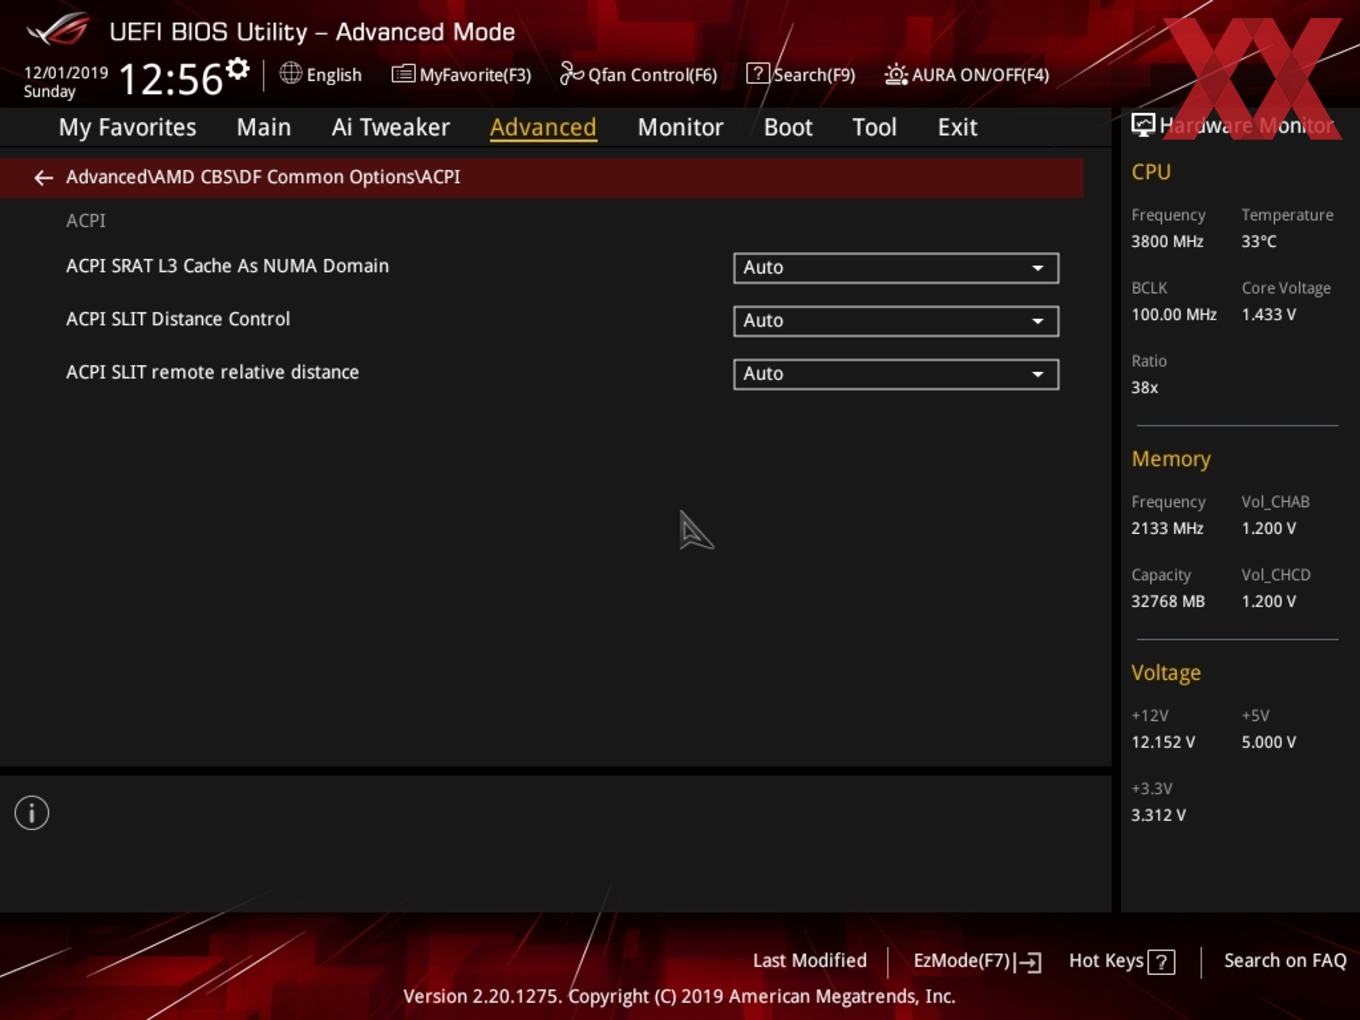Click +5V value 5.000 V
Image resolution: width=1360 pixels, height=1020 pixels.
pyautogui.click(x=1269, y=742)
